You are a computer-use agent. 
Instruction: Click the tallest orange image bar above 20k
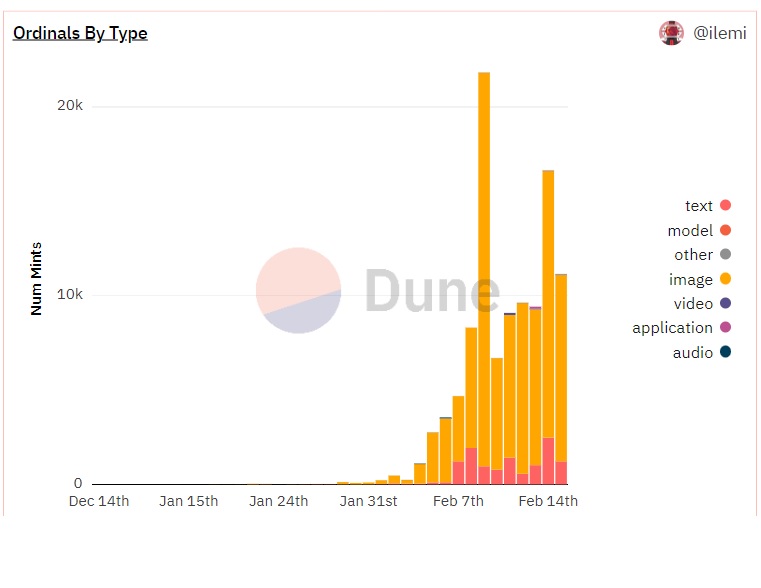point(484,269)
